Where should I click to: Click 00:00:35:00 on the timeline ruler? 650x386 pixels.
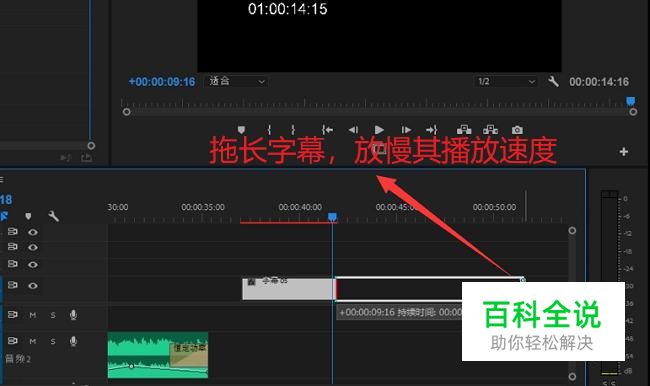203,207
